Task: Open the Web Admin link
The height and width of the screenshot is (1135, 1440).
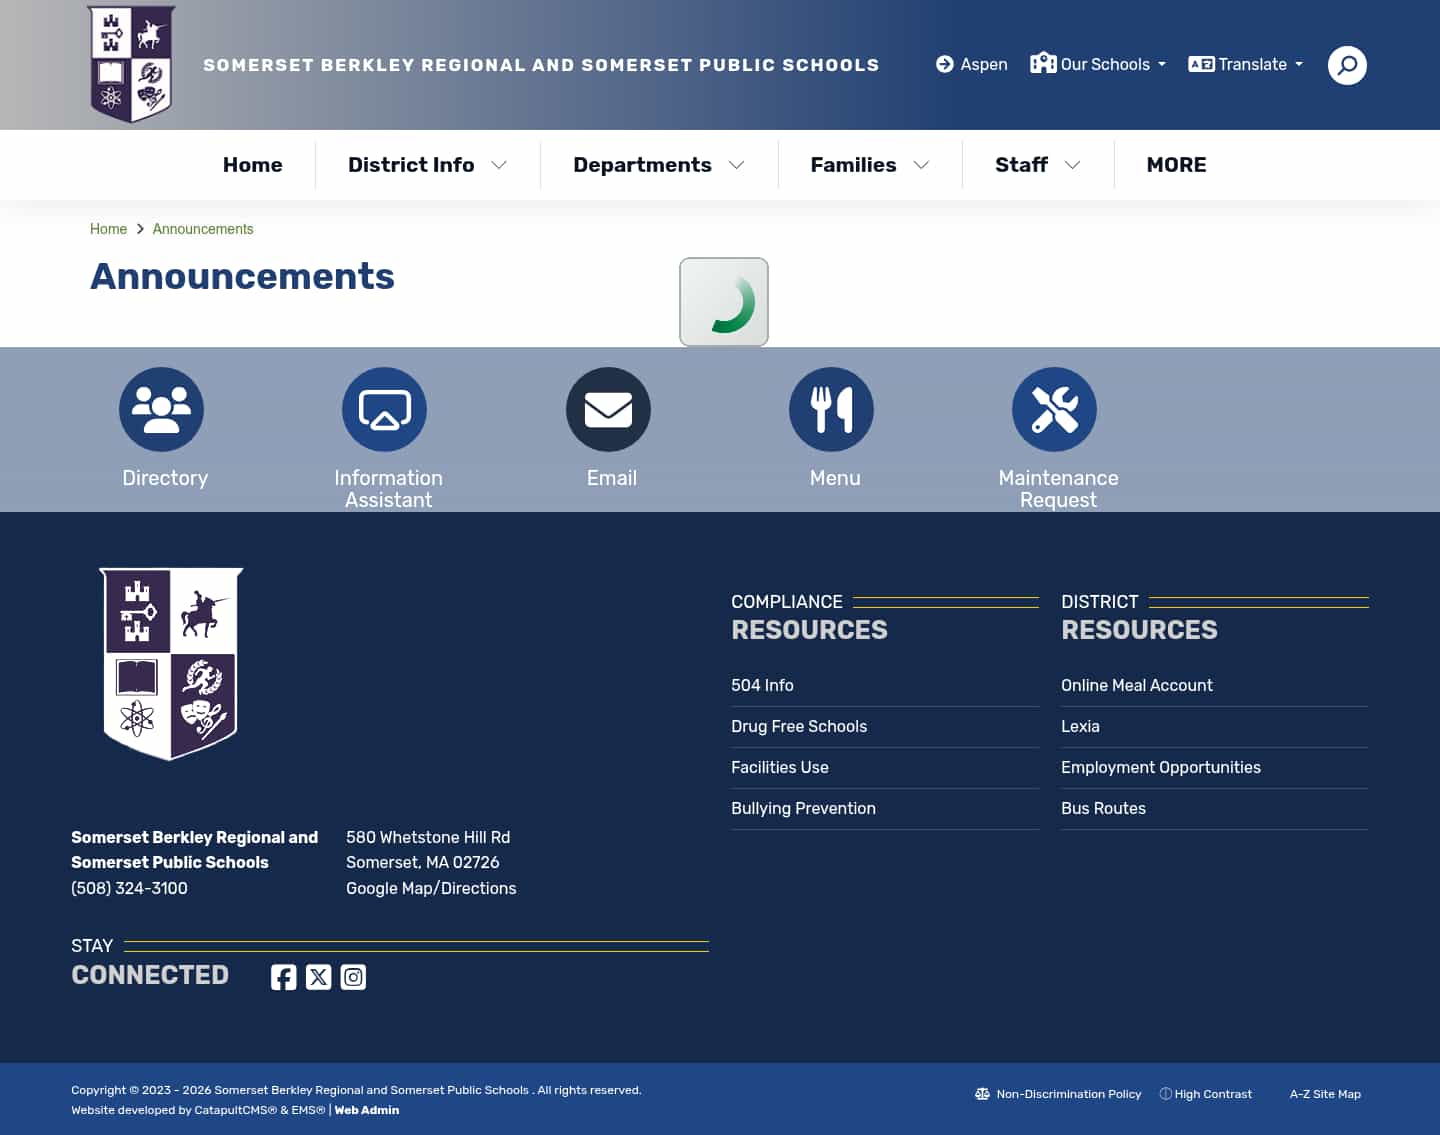Action: click(x=367, y=1110)
